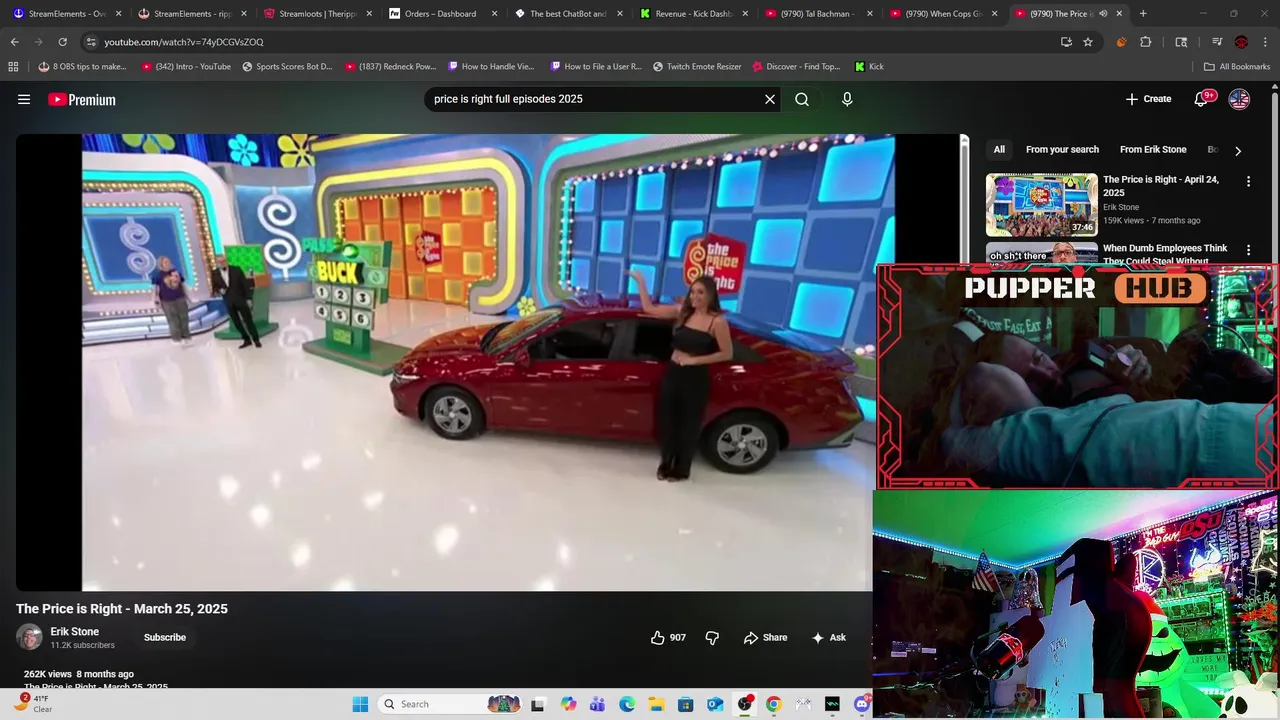Clear the search query with X
The image size is (1280, 720).
pyautogui.click(x=770, y=99)
